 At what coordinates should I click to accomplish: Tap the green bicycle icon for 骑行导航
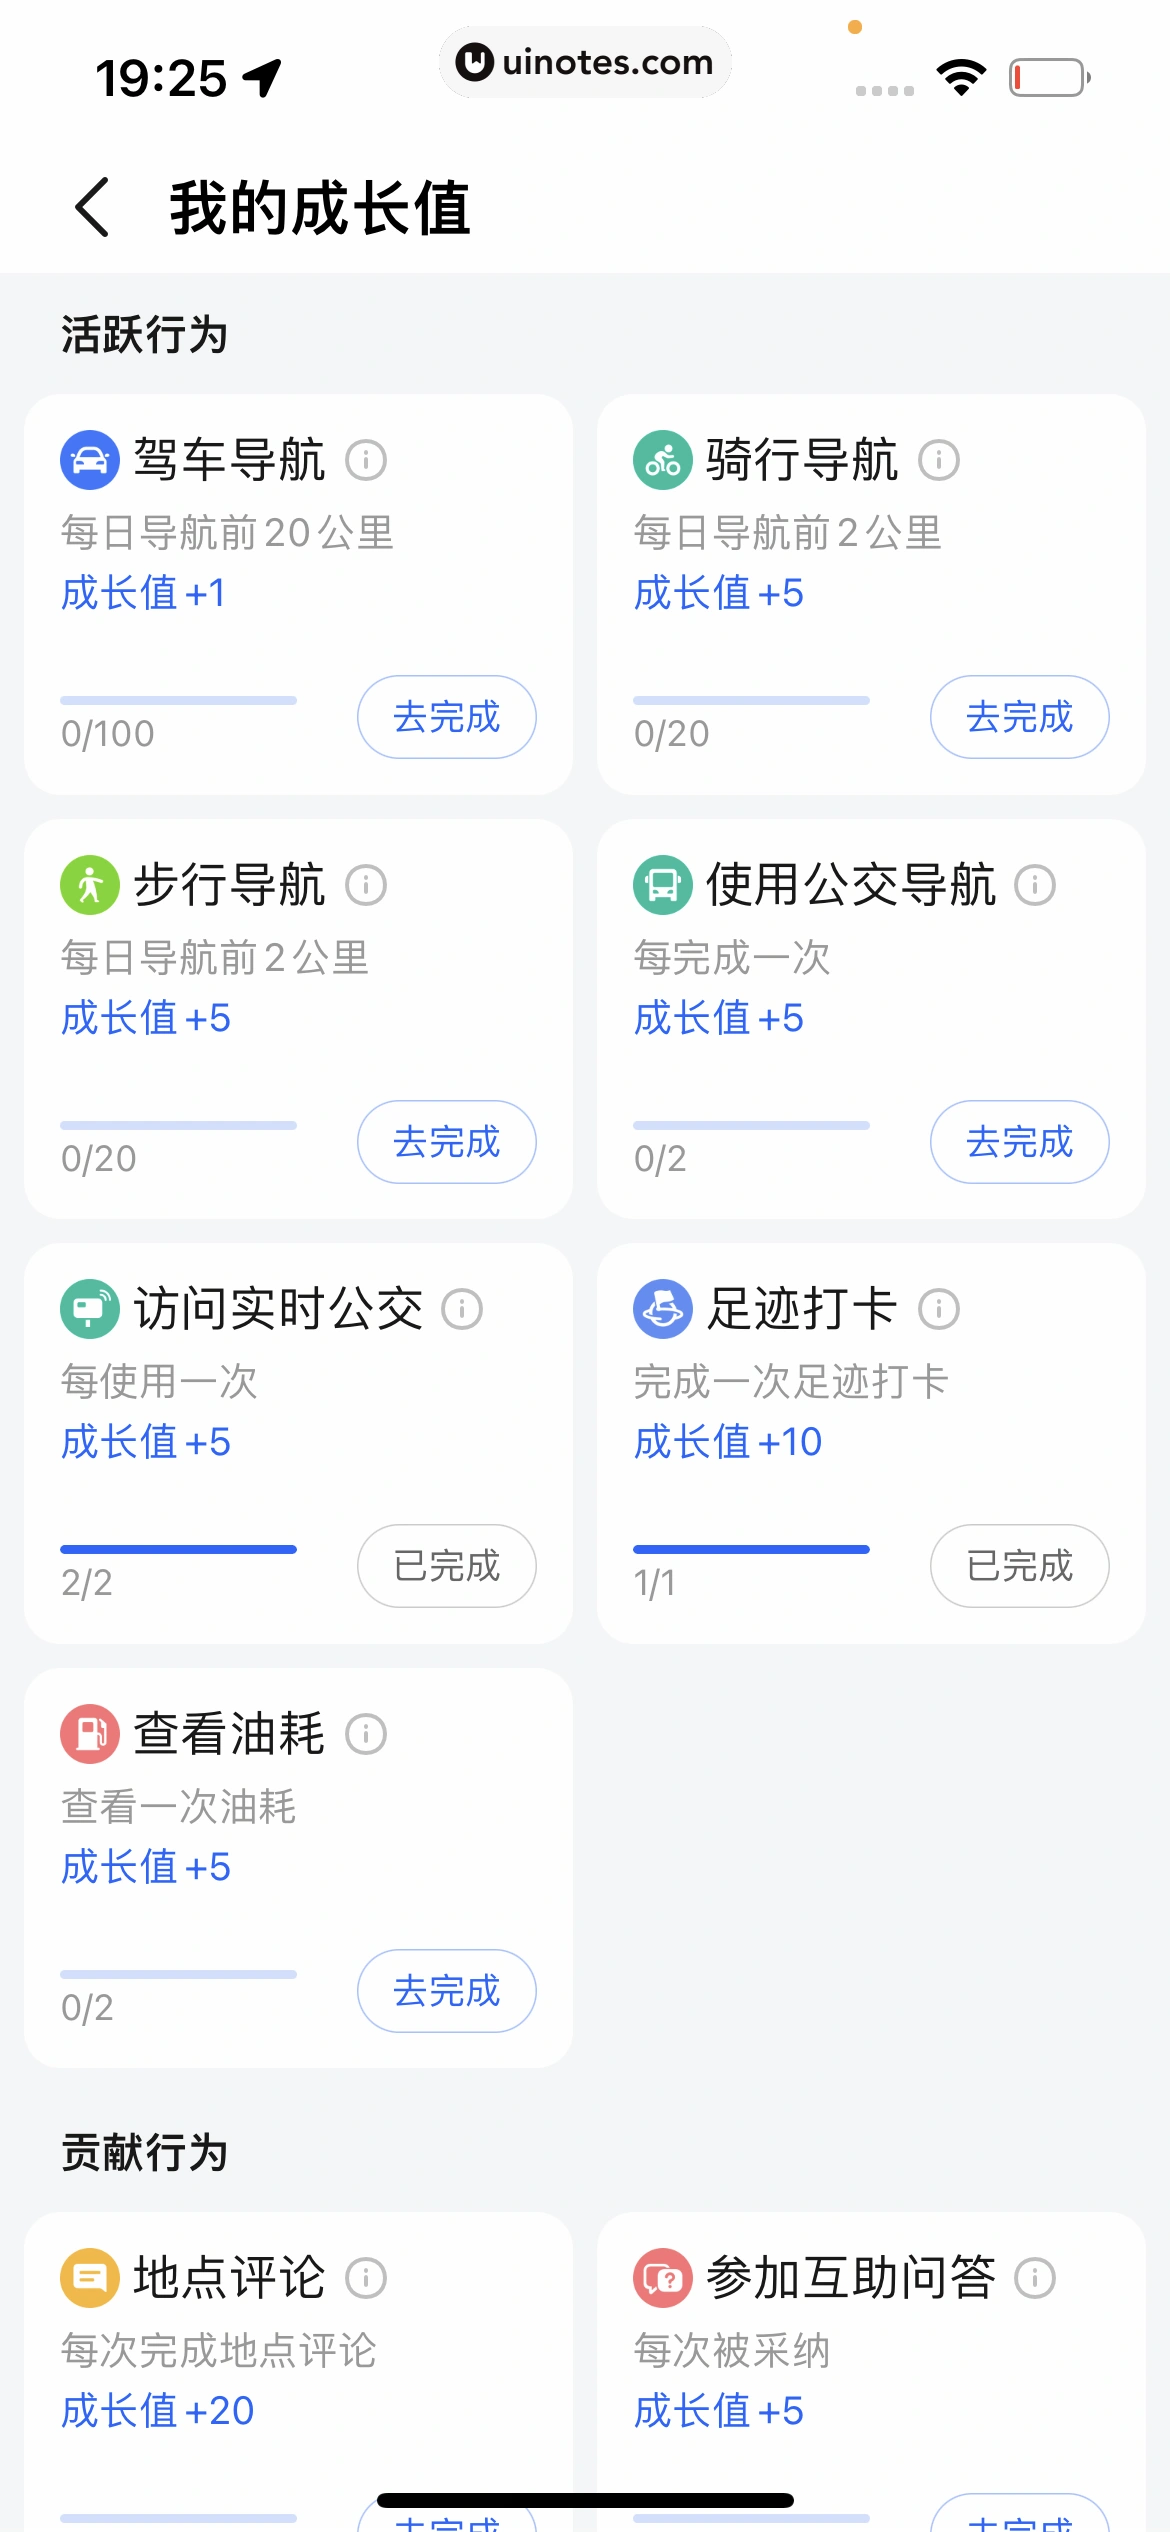(662, 460)
